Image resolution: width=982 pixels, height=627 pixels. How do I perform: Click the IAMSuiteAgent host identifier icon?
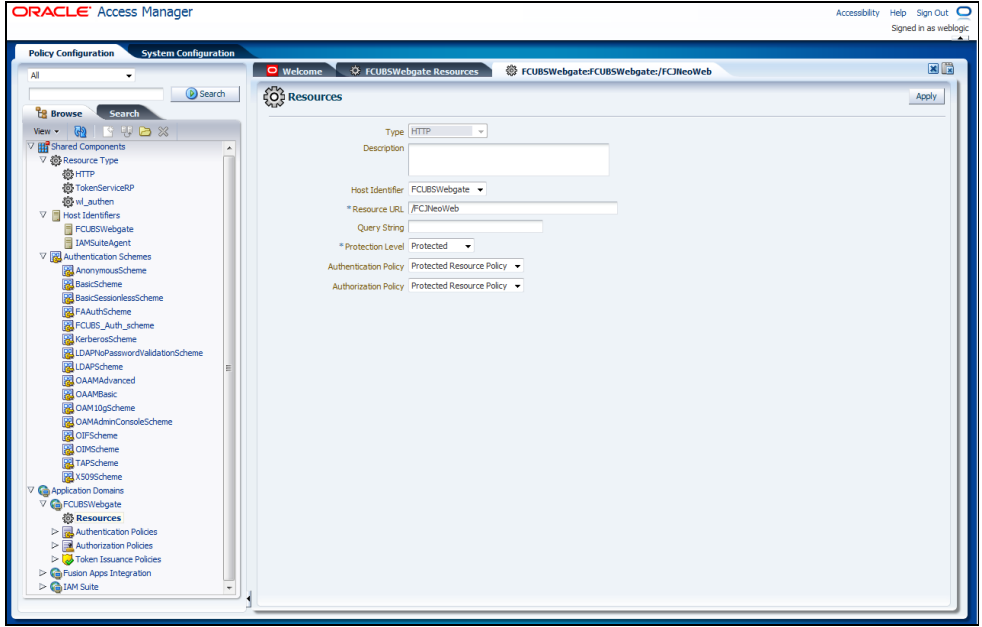tap(68, 243)
